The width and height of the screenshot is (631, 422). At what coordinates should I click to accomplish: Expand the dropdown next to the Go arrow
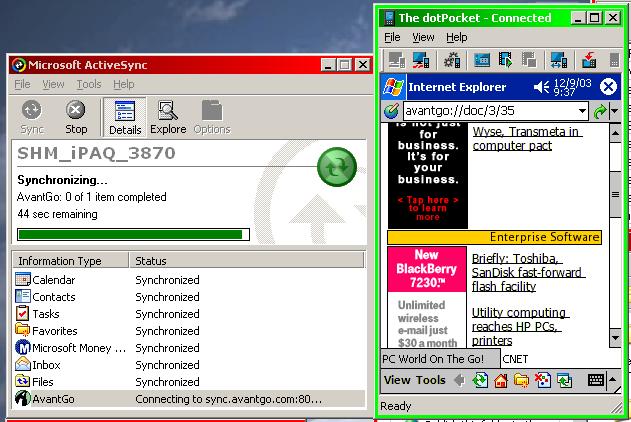coord(615,111)
